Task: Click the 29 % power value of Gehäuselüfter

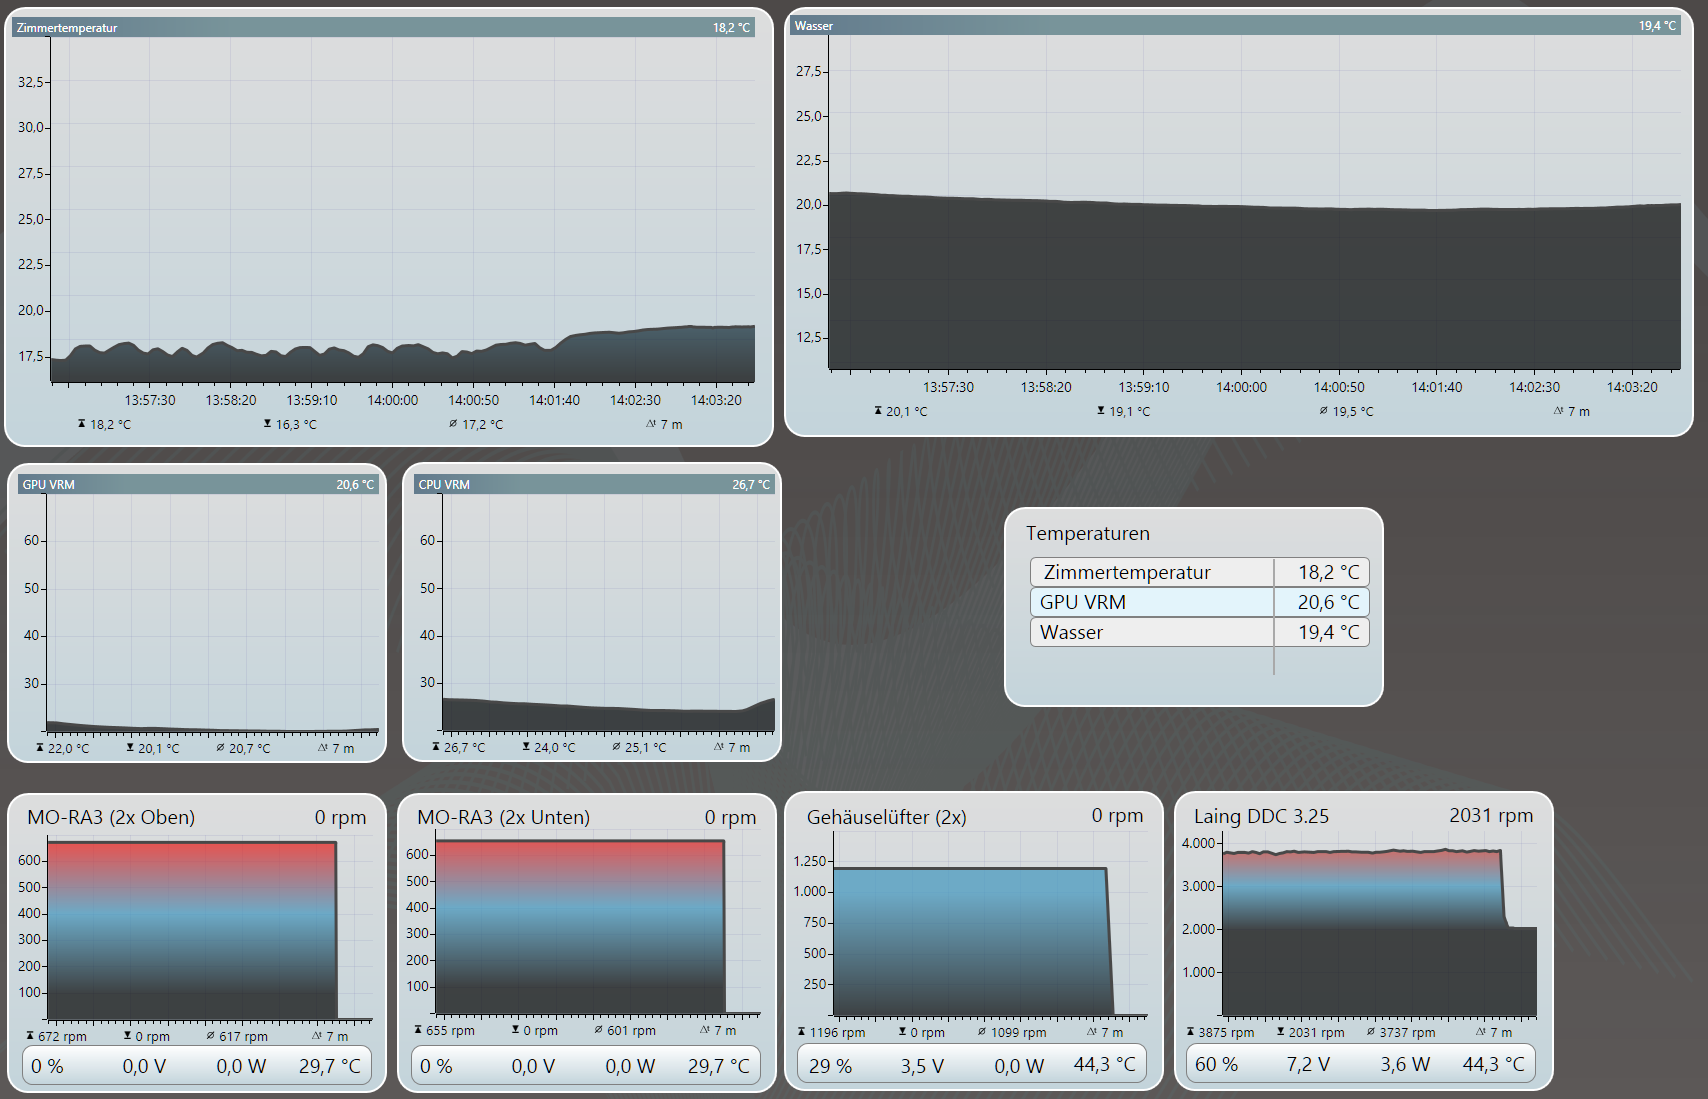Action: [830, 1066]
